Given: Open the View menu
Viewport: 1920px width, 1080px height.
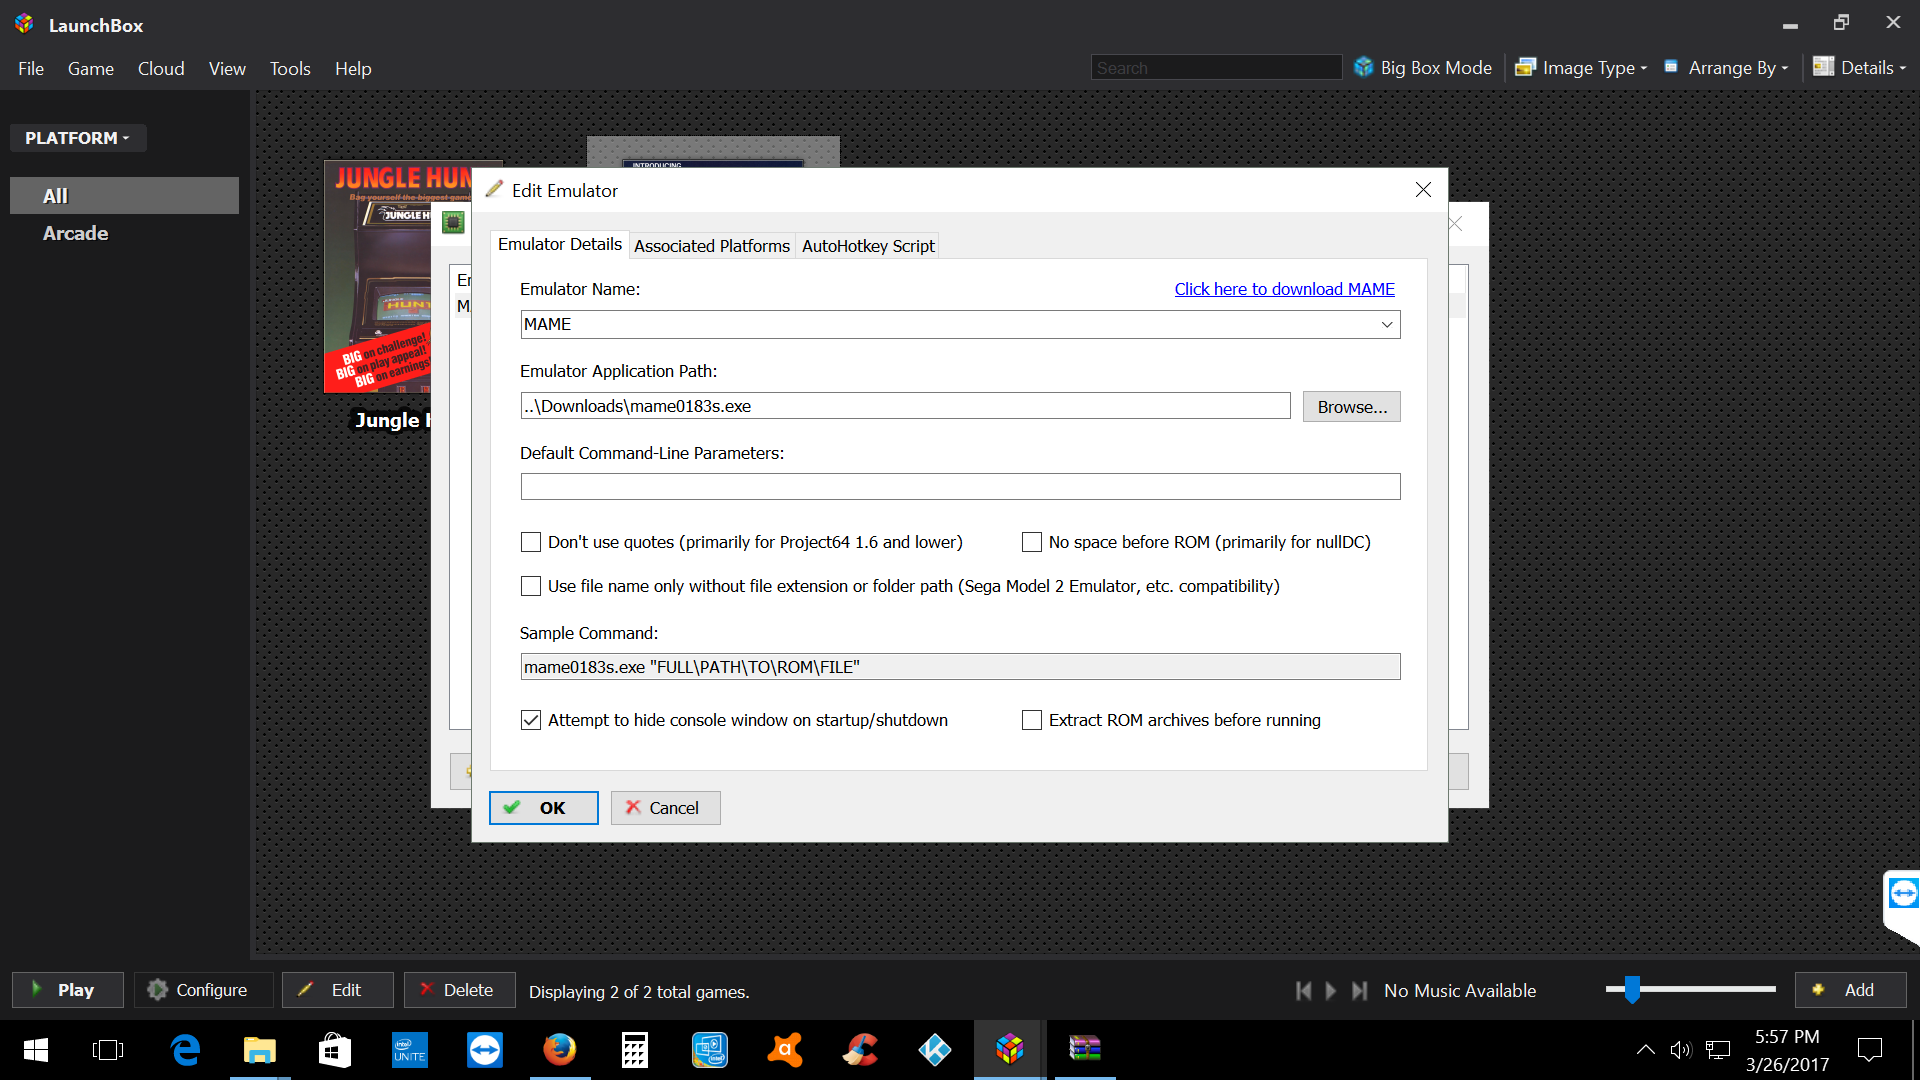Looking at the screenshot, I should point(227,68).
